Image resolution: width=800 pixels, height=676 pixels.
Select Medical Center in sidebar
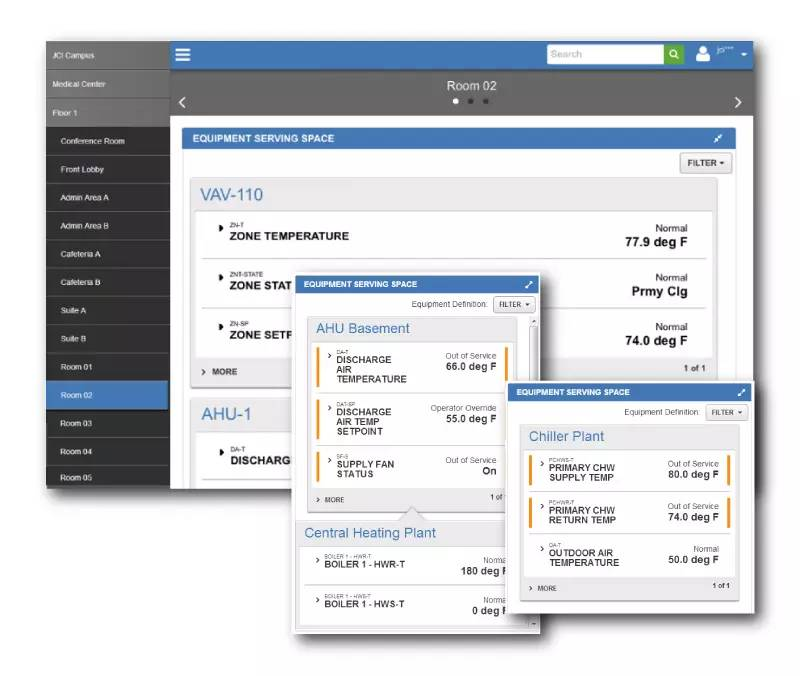108,84
